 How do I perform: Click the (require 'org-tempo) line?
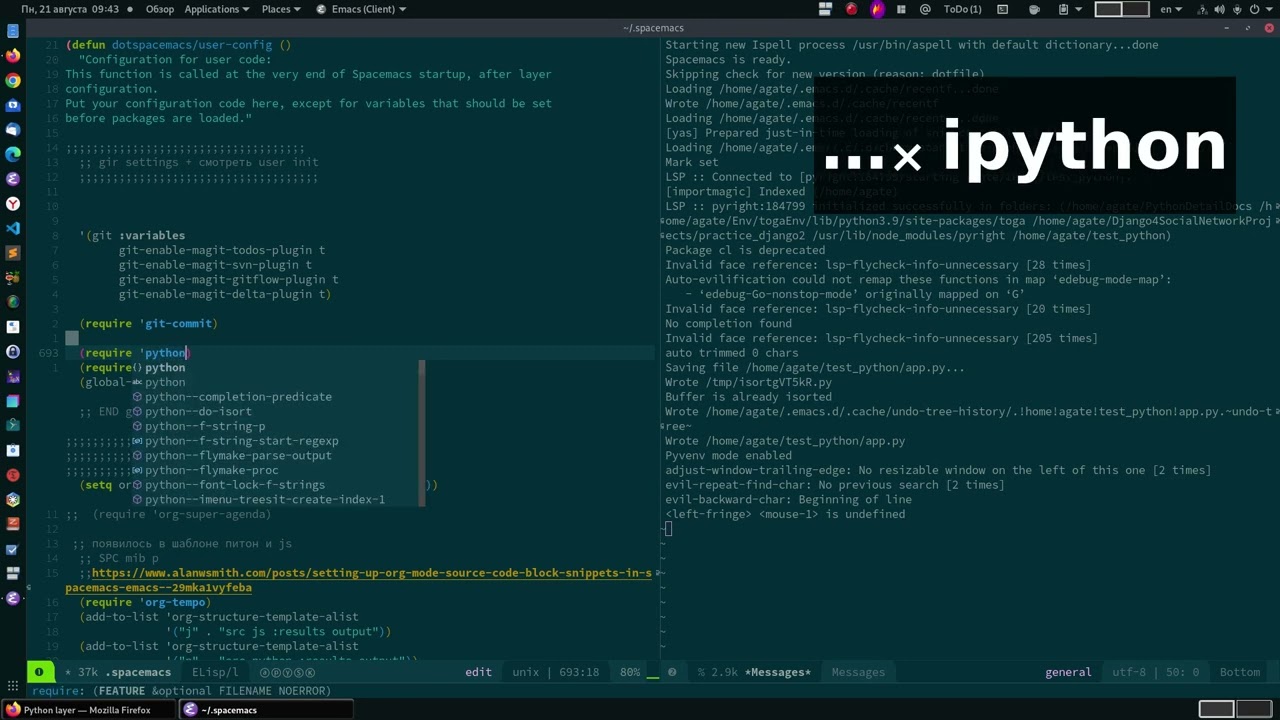click(145, 602)
